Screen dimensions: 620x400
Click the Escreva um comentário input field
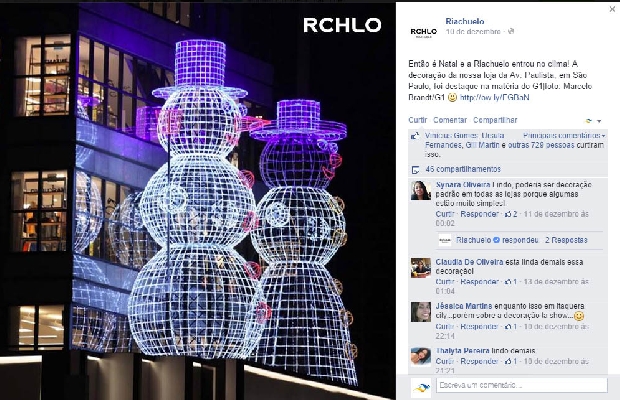[x=522, y=385]
